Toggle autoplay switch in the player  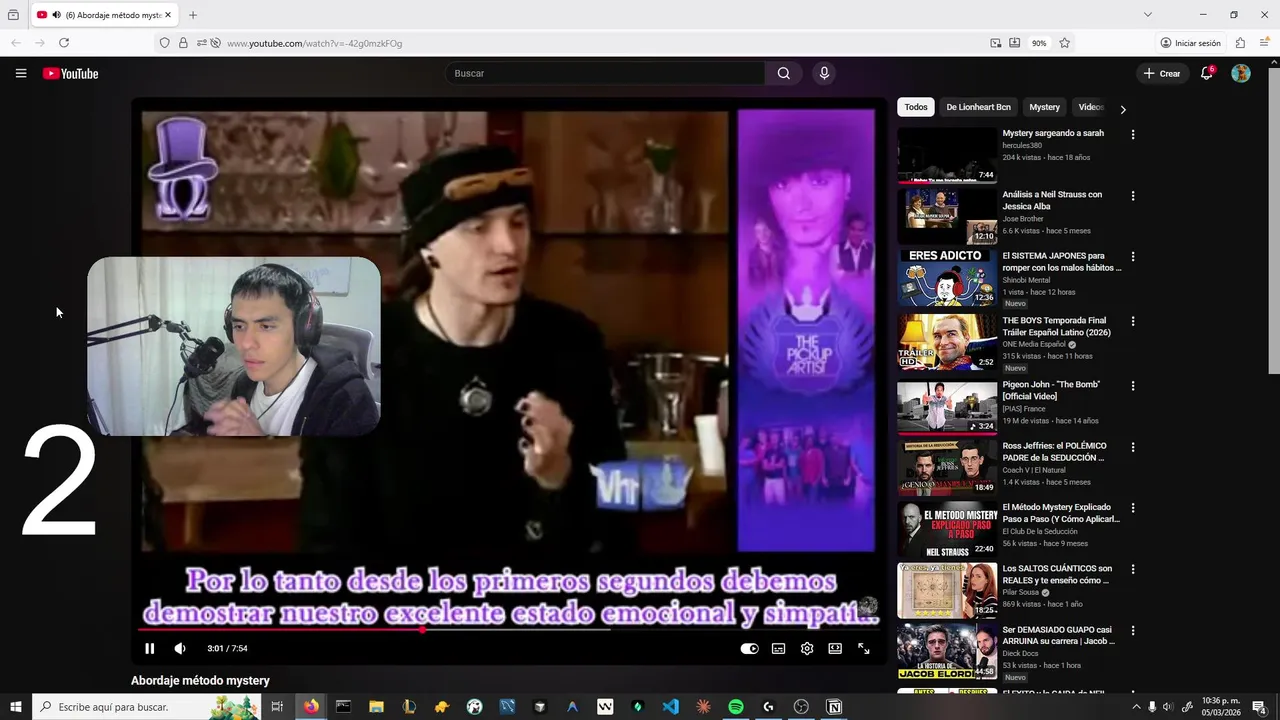pyautogui.click(x=749, y=648)
